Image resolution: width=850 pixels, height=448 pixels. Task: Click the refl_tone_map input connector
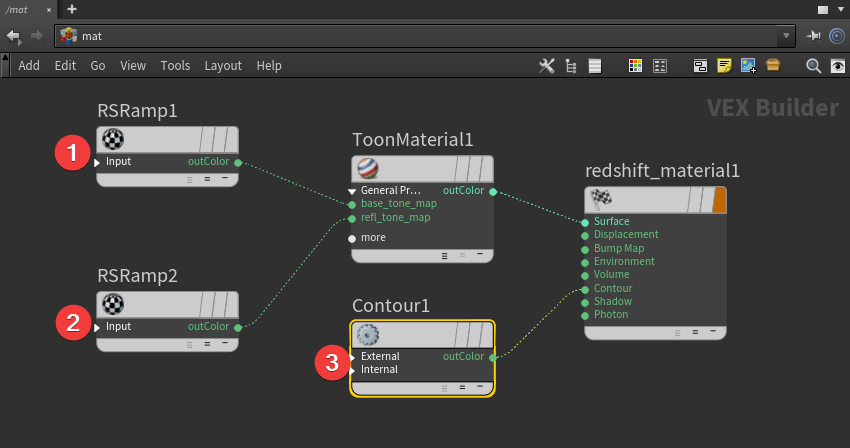352,219
